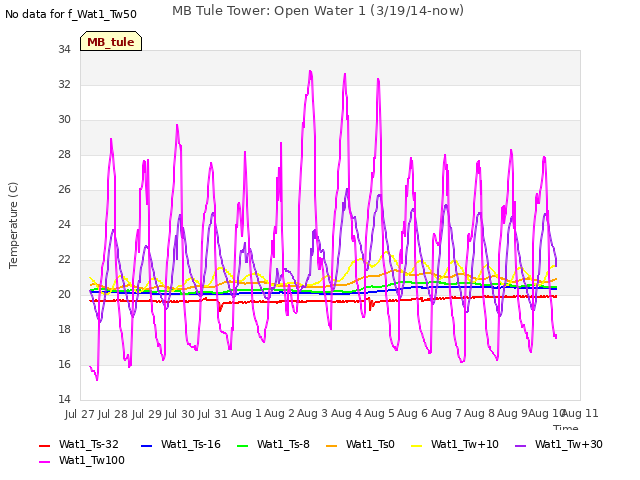Click the Aug 4 x-axis tick label
This screenshot has height=480, width=640.
point(346,413)
